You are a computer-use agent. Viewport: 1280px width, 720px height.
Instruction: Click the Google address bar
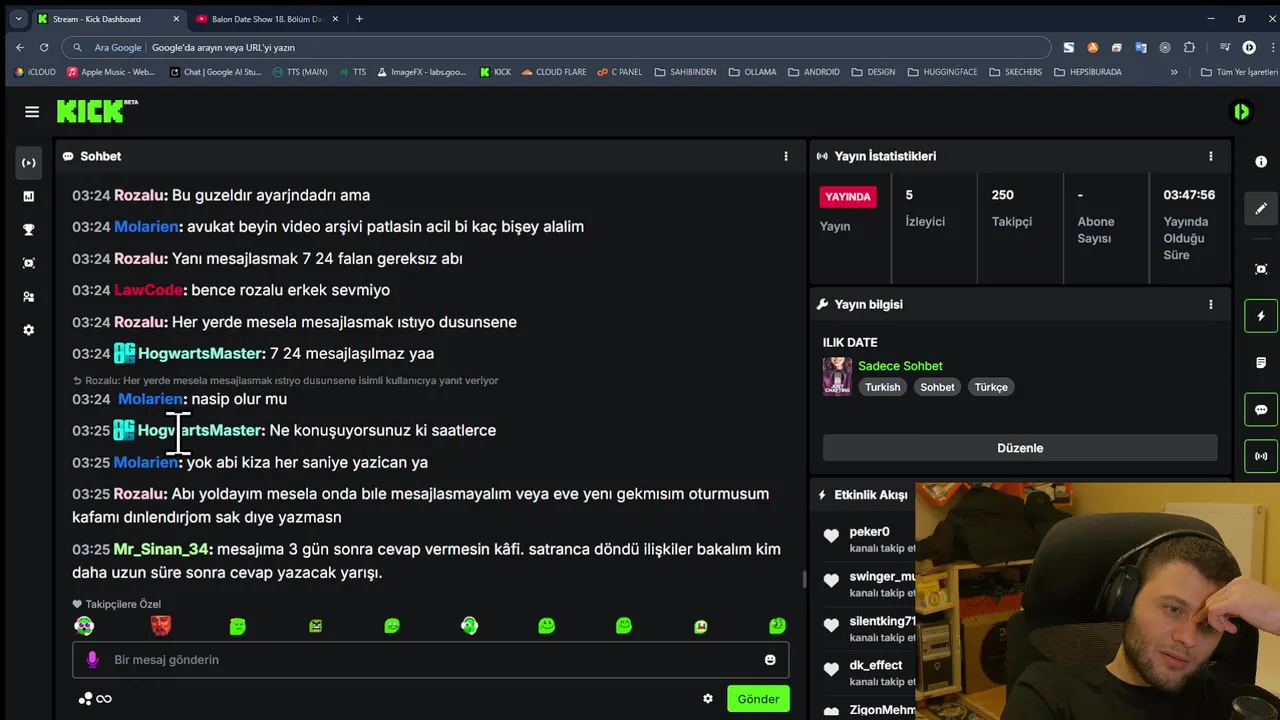point(556,47)
